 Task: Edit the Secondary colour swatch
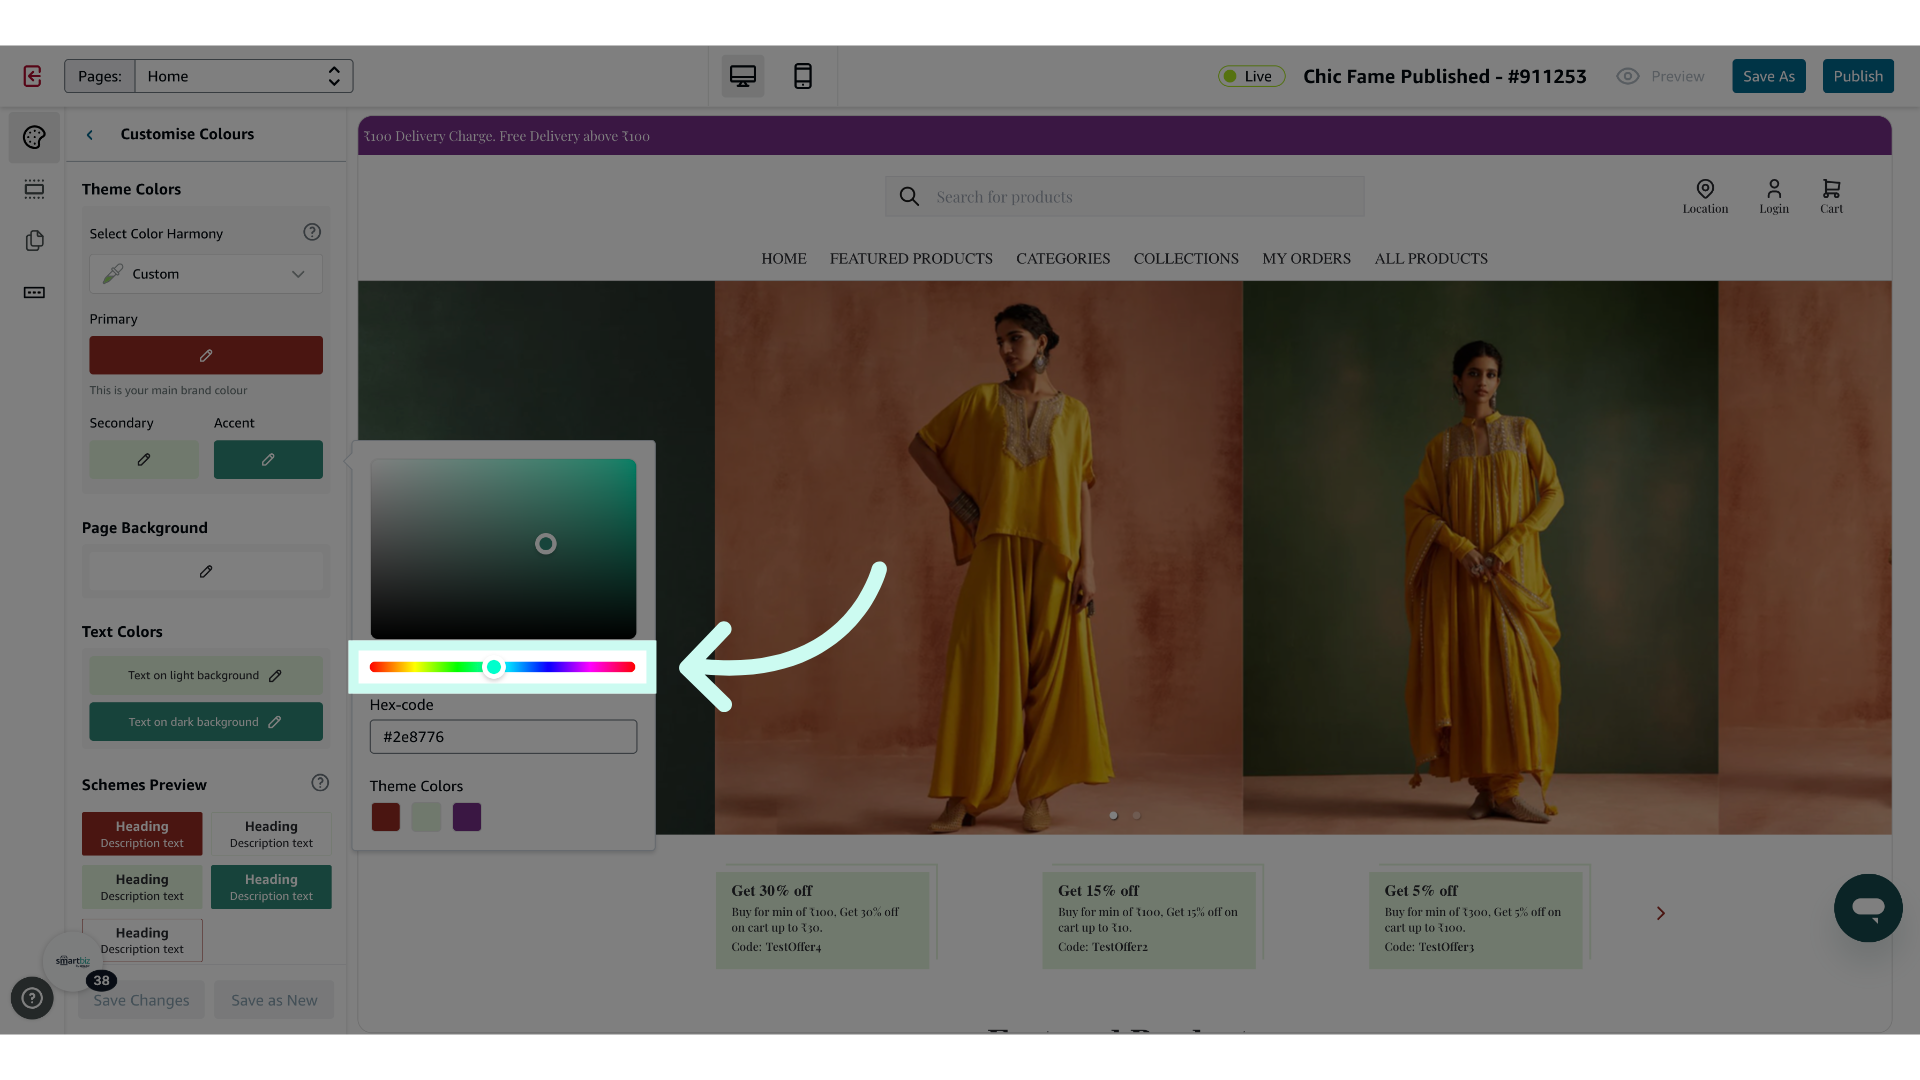click(x=144, y=460)
